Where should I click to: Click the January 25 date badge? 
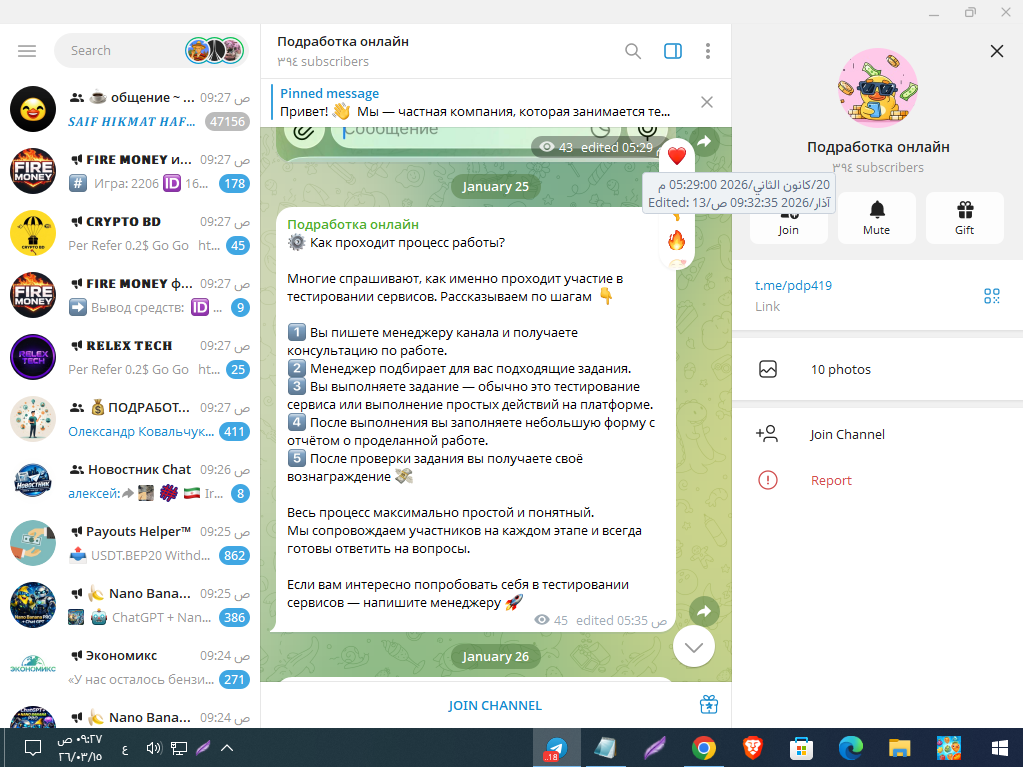coord(495,187)
